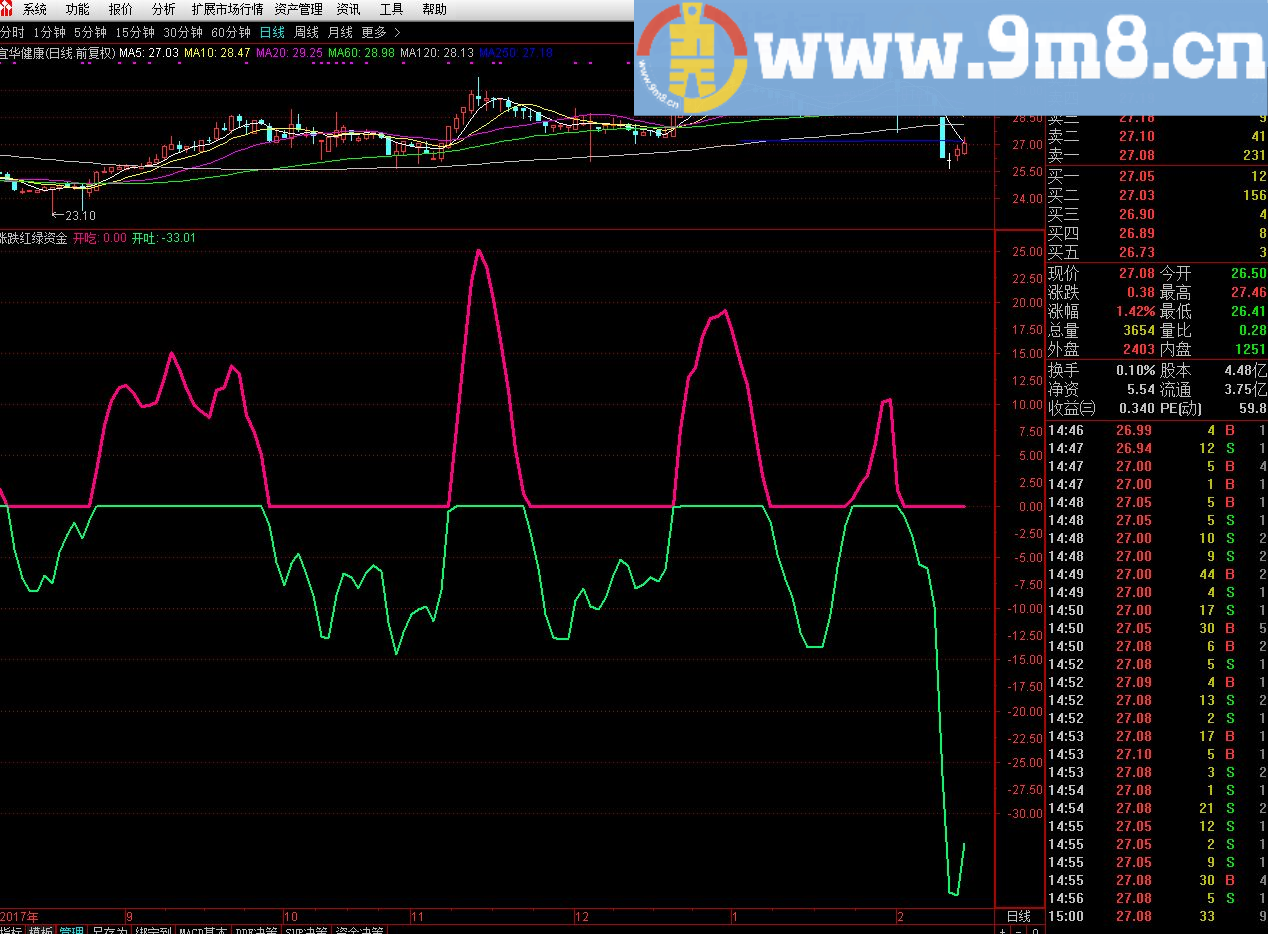
Task: Open the 管理 tab at bottom
Action: coord(72,930)
